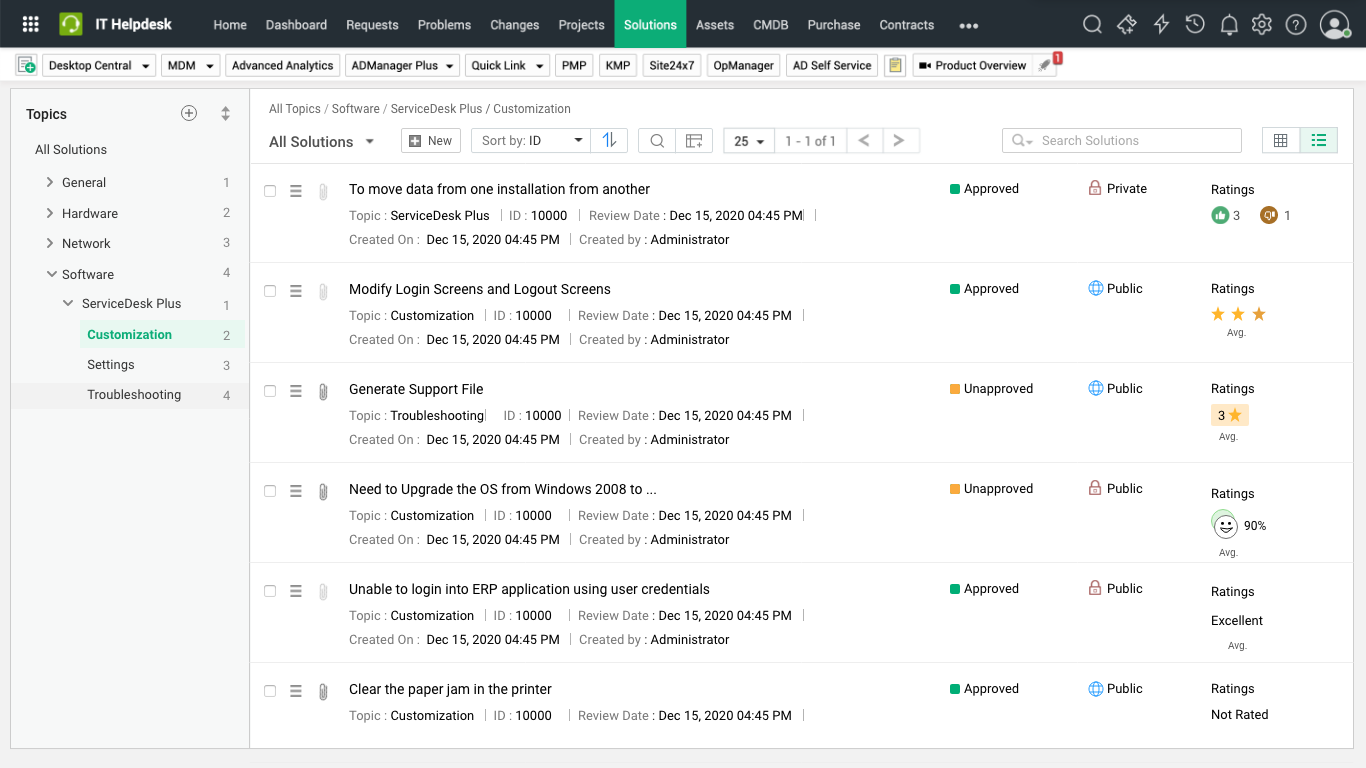Screen dimensions: 1366x768
Task: Open the Quick Link dropdown
Action: [507, 65]
